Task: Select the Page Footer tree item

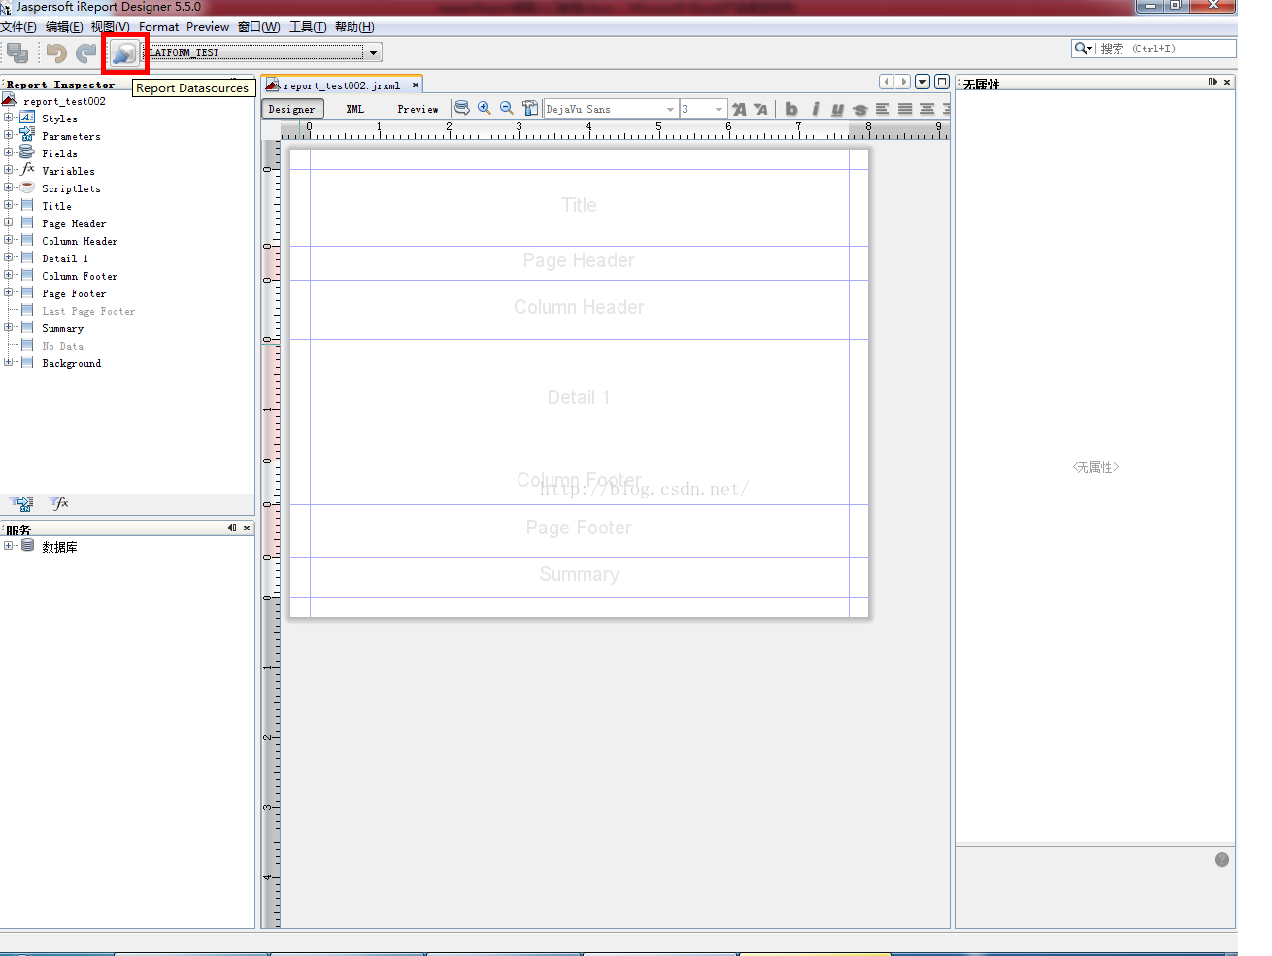Action: (x=74, y=293)
